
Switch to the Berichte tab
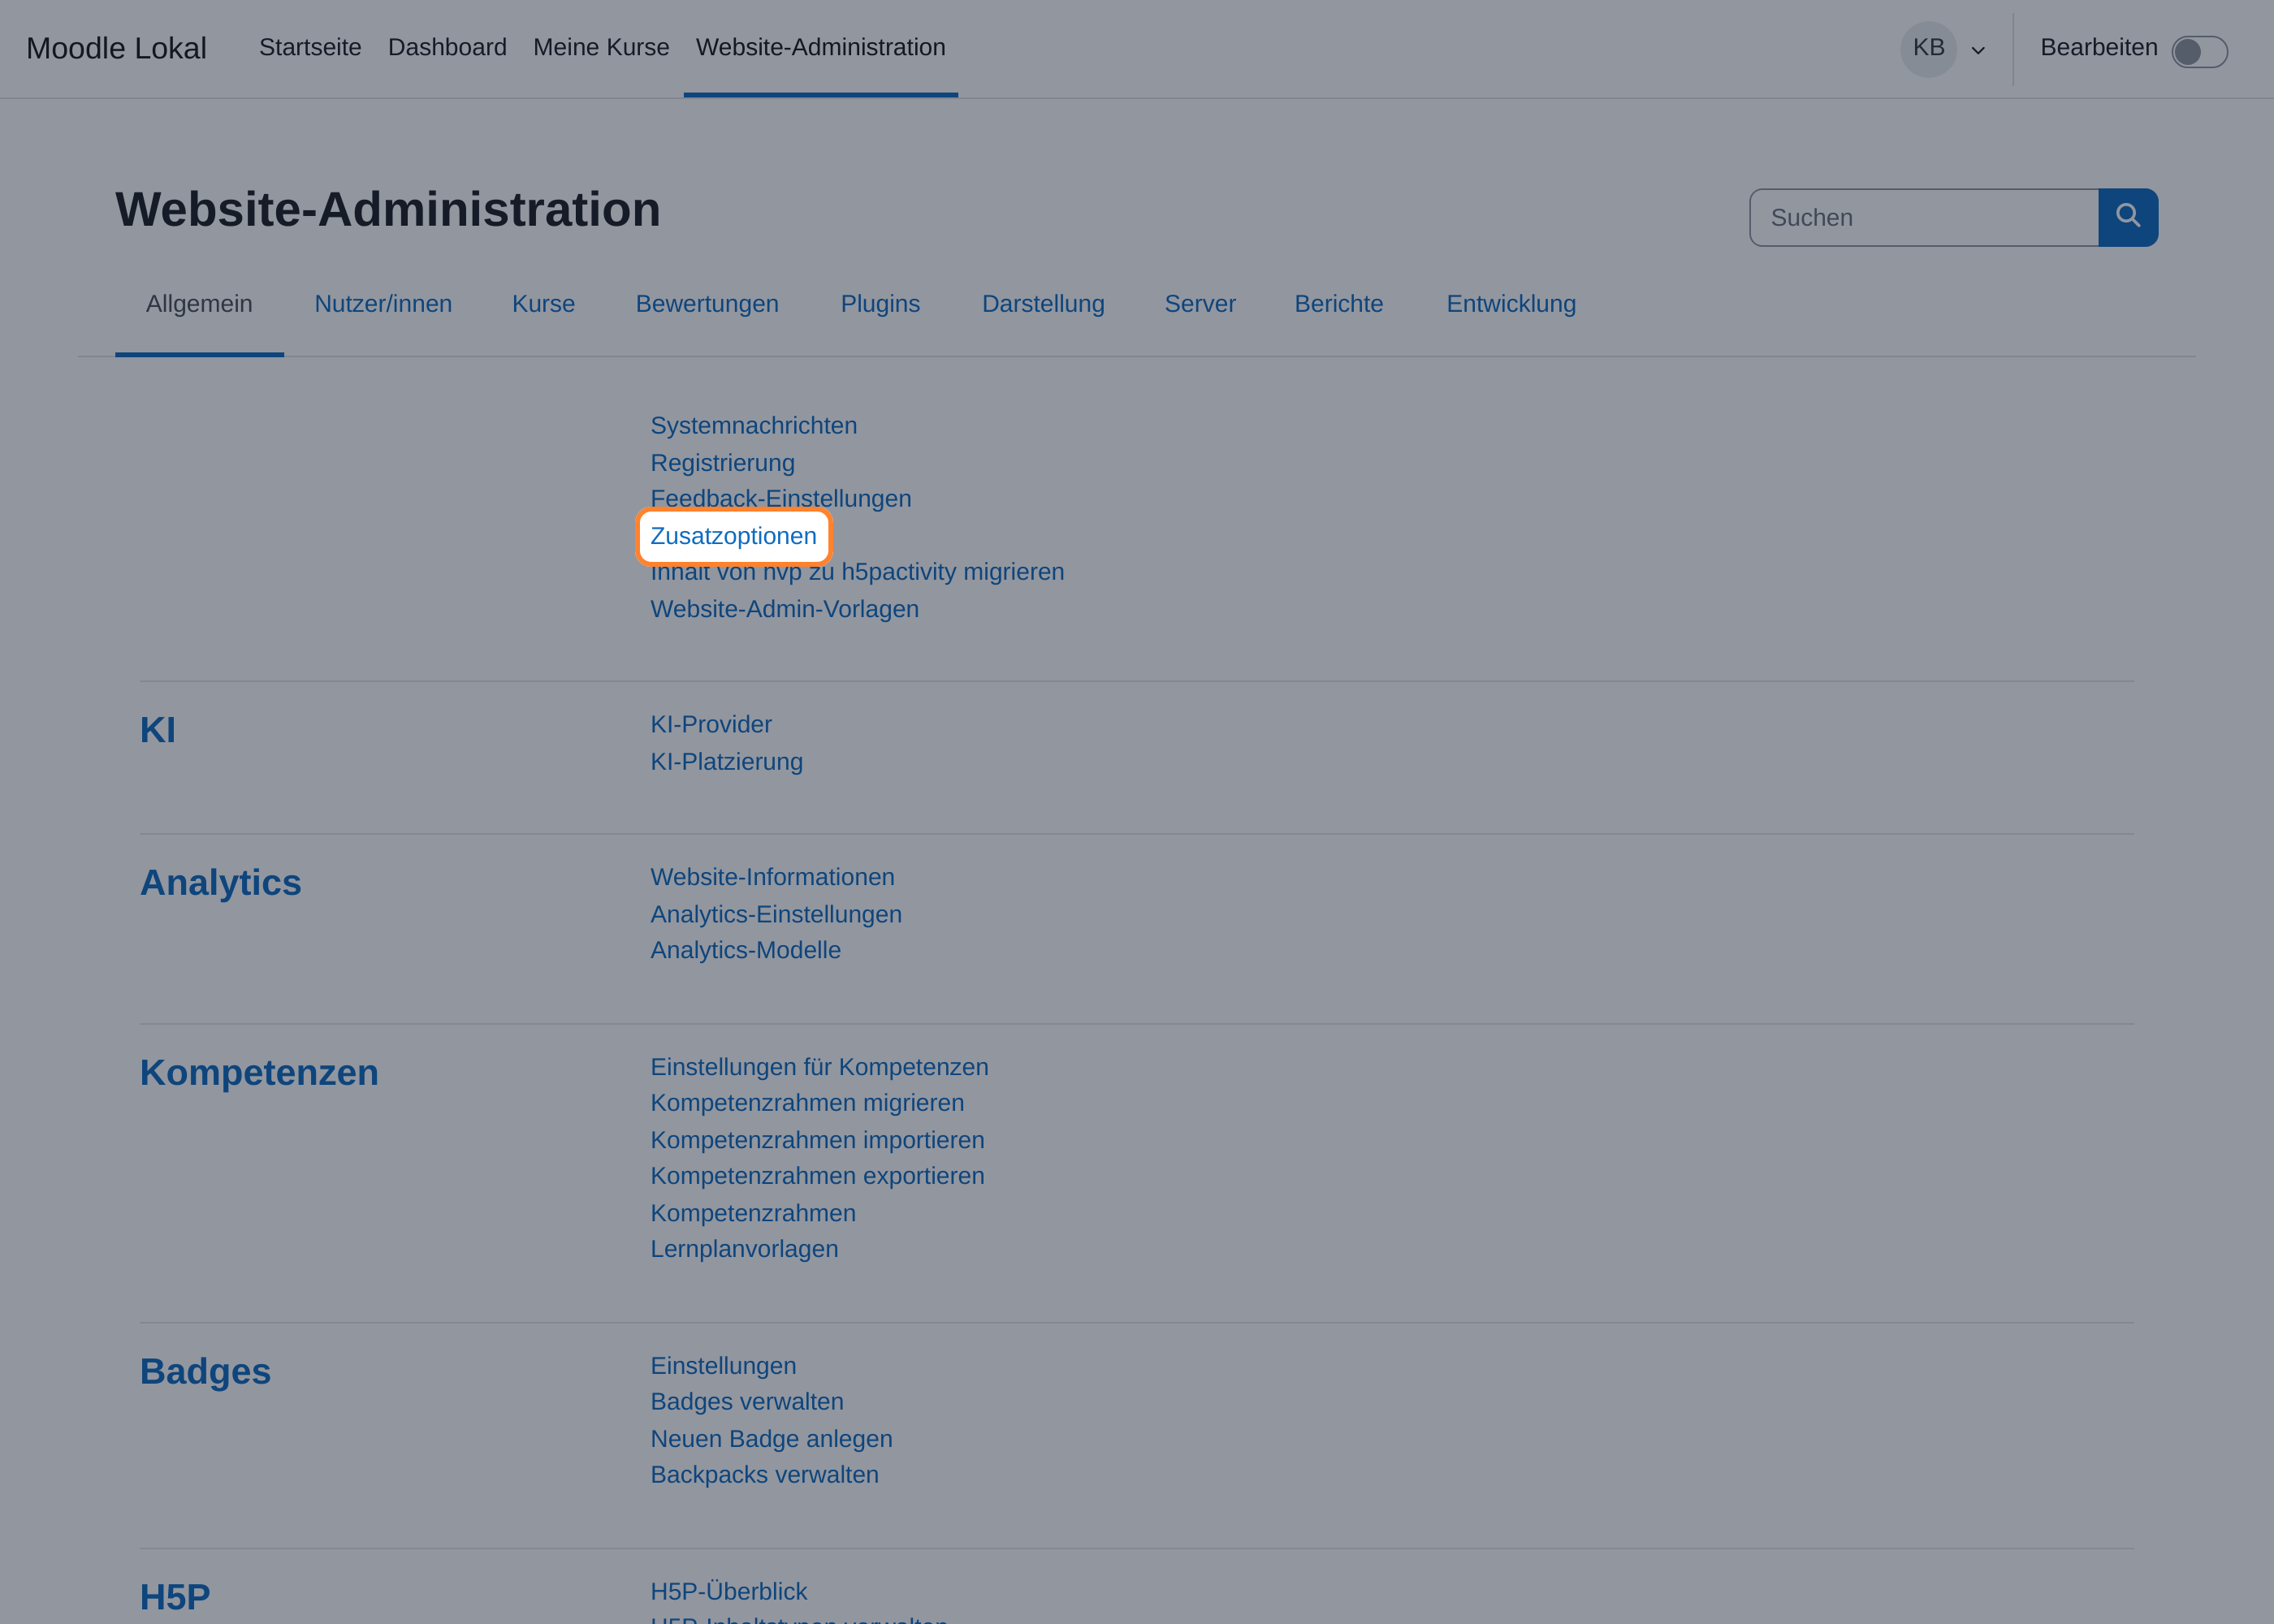(1339, 304)
